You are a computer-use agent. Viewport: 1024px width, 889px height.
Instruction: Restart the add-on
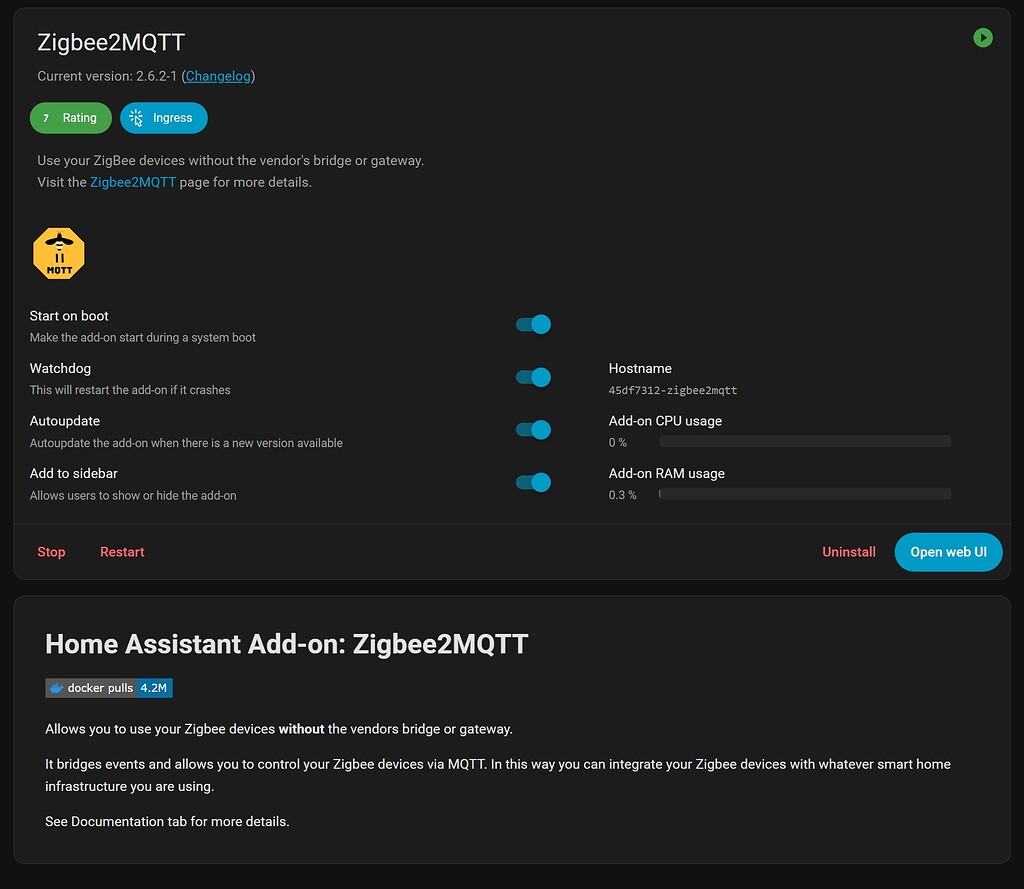pos(122,552)
